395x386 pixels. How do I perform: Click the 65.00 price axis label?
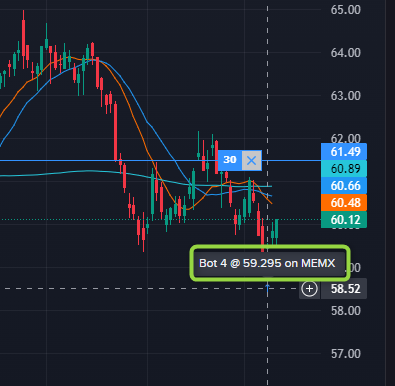tap(345, 10)
